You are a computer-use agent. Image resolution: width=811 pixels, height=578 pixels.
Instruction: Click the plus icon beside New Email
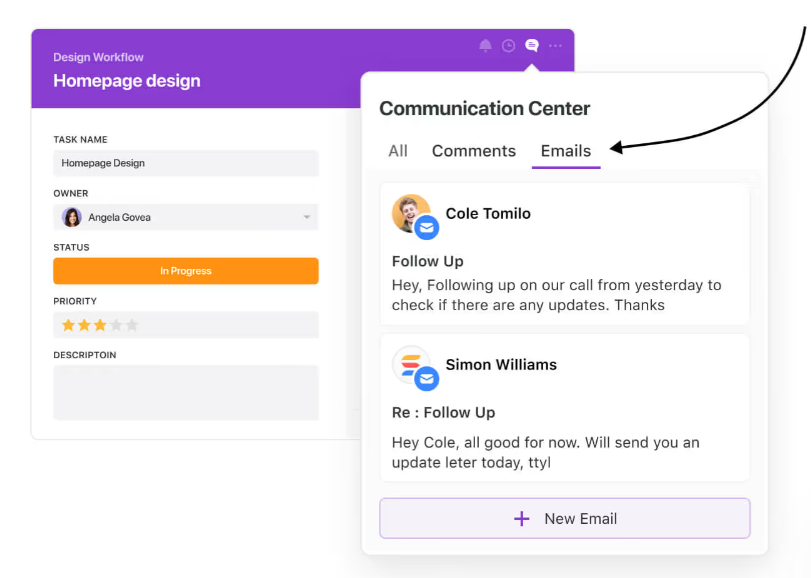pos(521,519)
